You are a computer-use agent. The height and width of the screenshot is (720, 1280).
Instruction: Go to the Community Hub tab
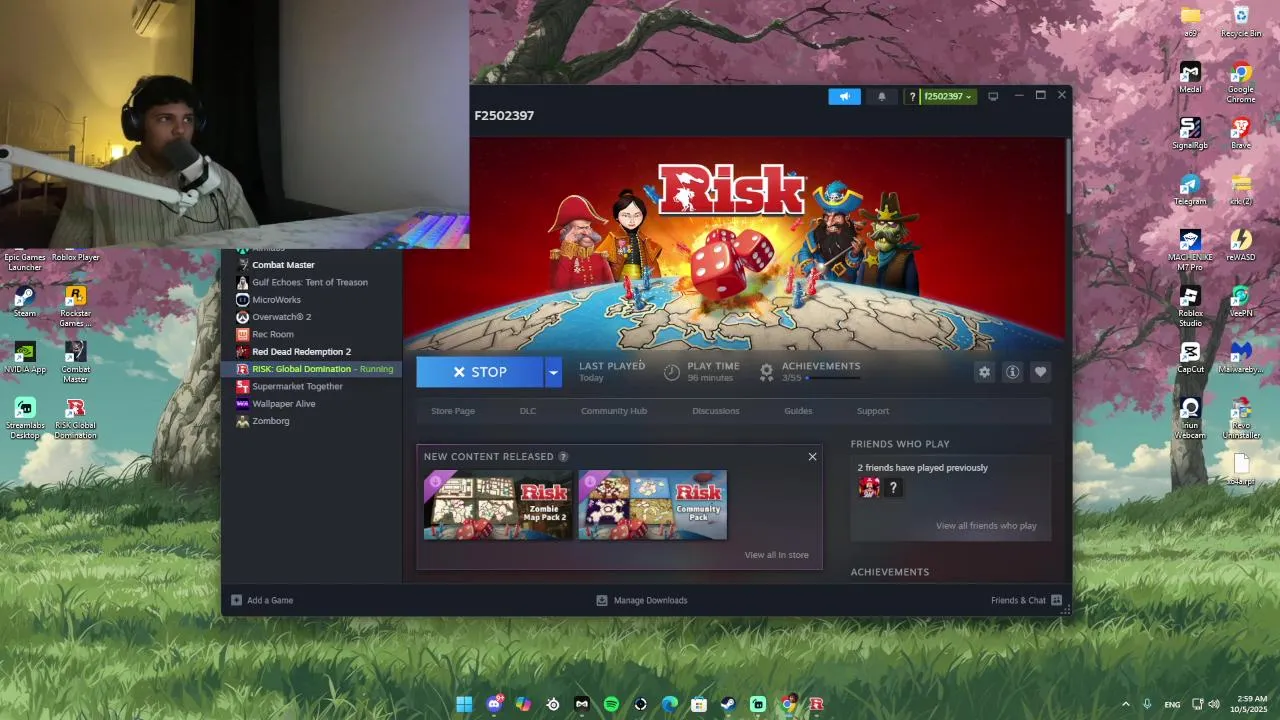click(x=614, y=411)
